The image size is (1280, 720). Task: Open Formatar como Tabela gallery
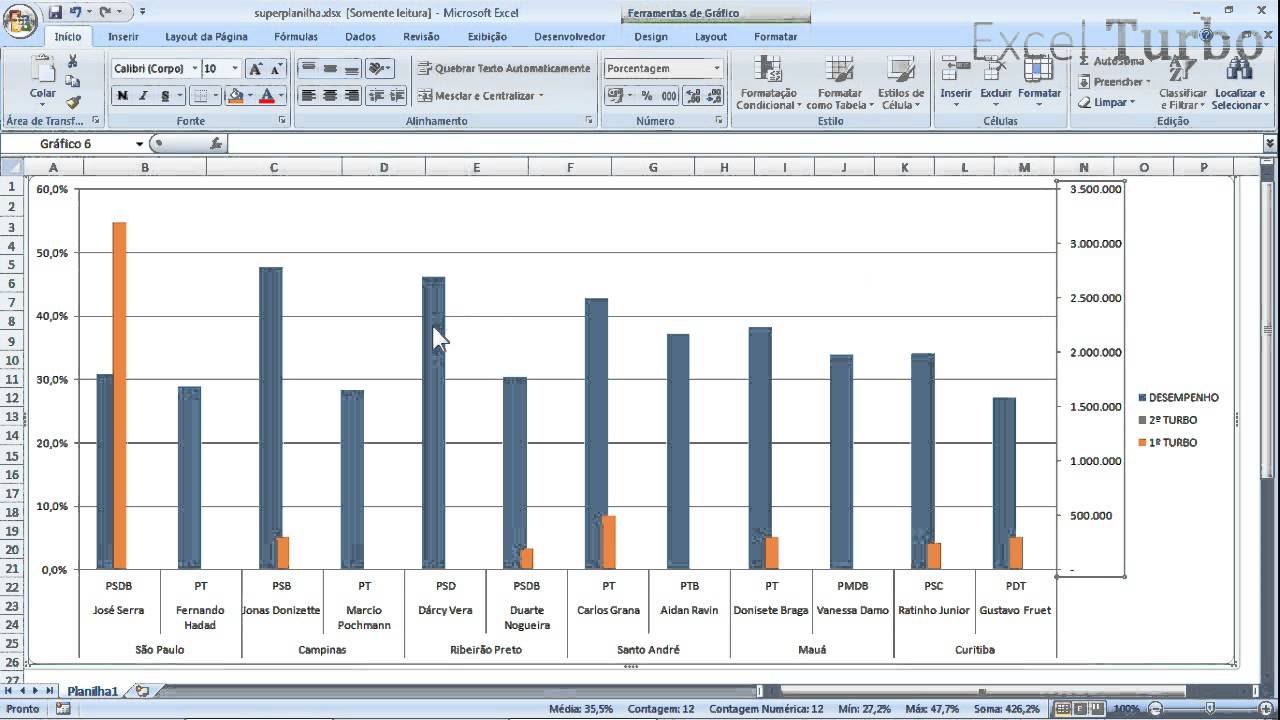point(839,82)
